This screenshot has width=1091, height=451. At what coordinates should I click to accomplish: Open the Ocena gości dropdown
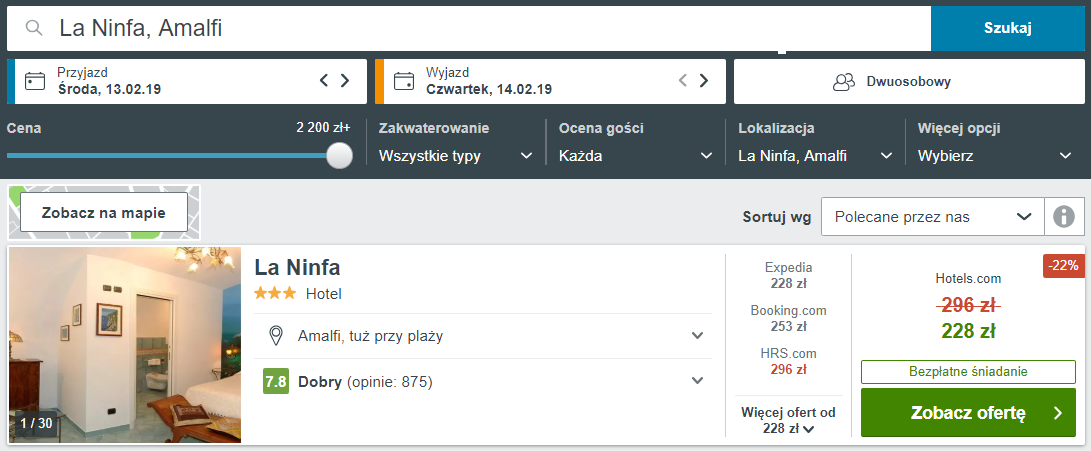(x=635, y=156)
